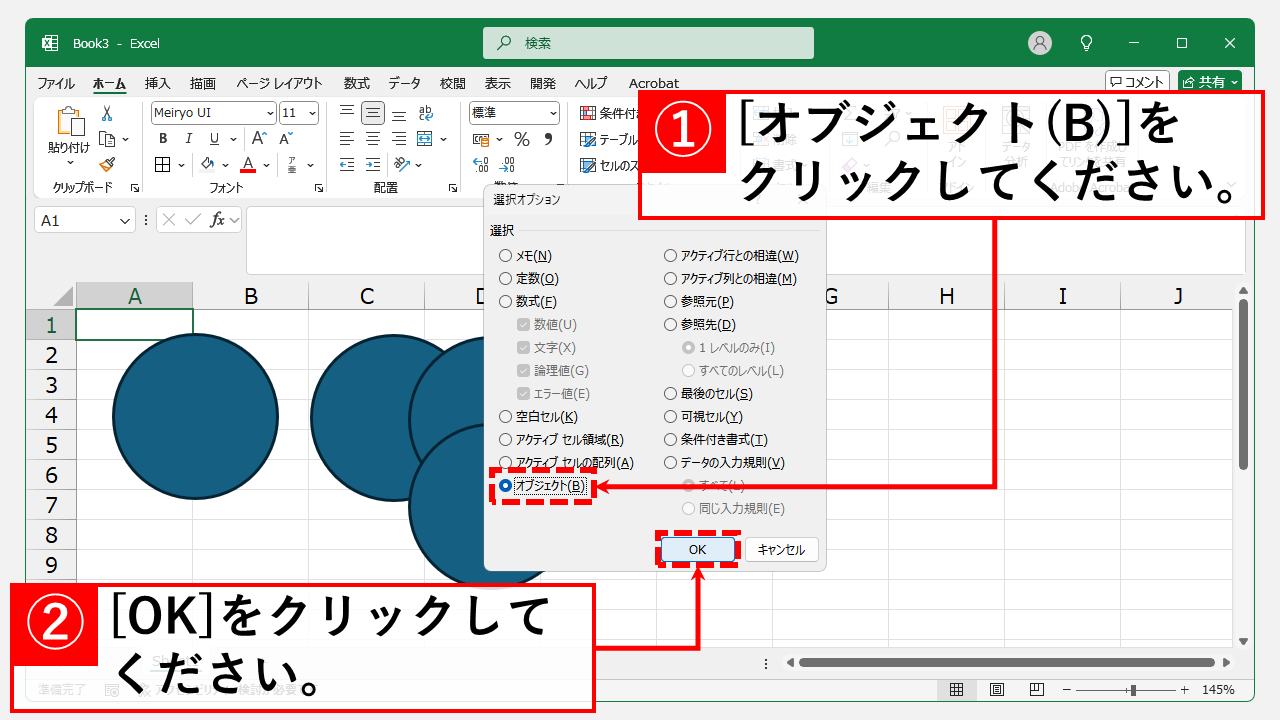
Task: Increase font size with larger A icon
Action: click(258, 139)
